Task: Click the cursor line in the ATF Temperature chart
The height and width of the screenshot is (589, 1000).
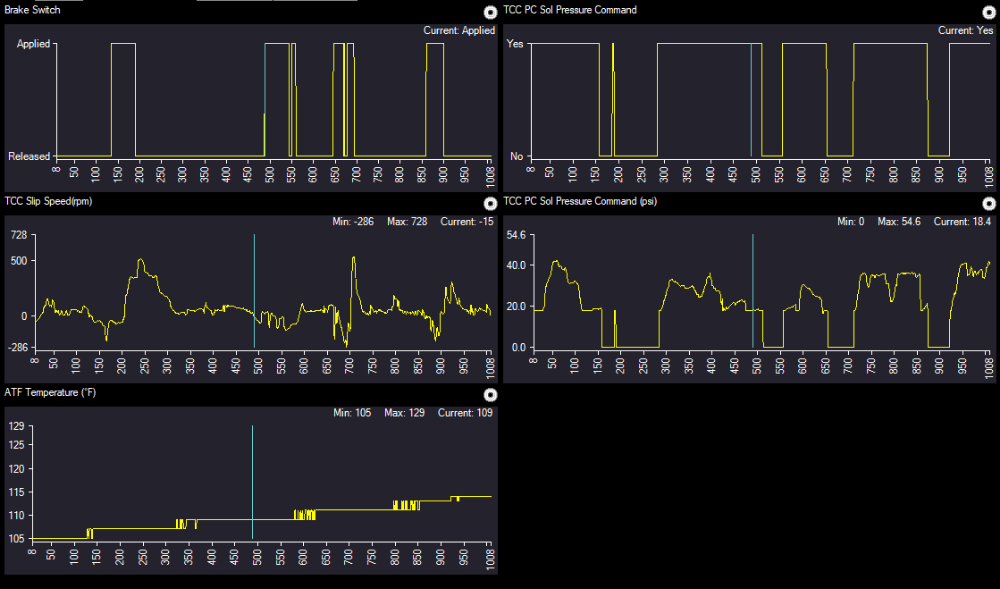Action: [x=252, y=480]
